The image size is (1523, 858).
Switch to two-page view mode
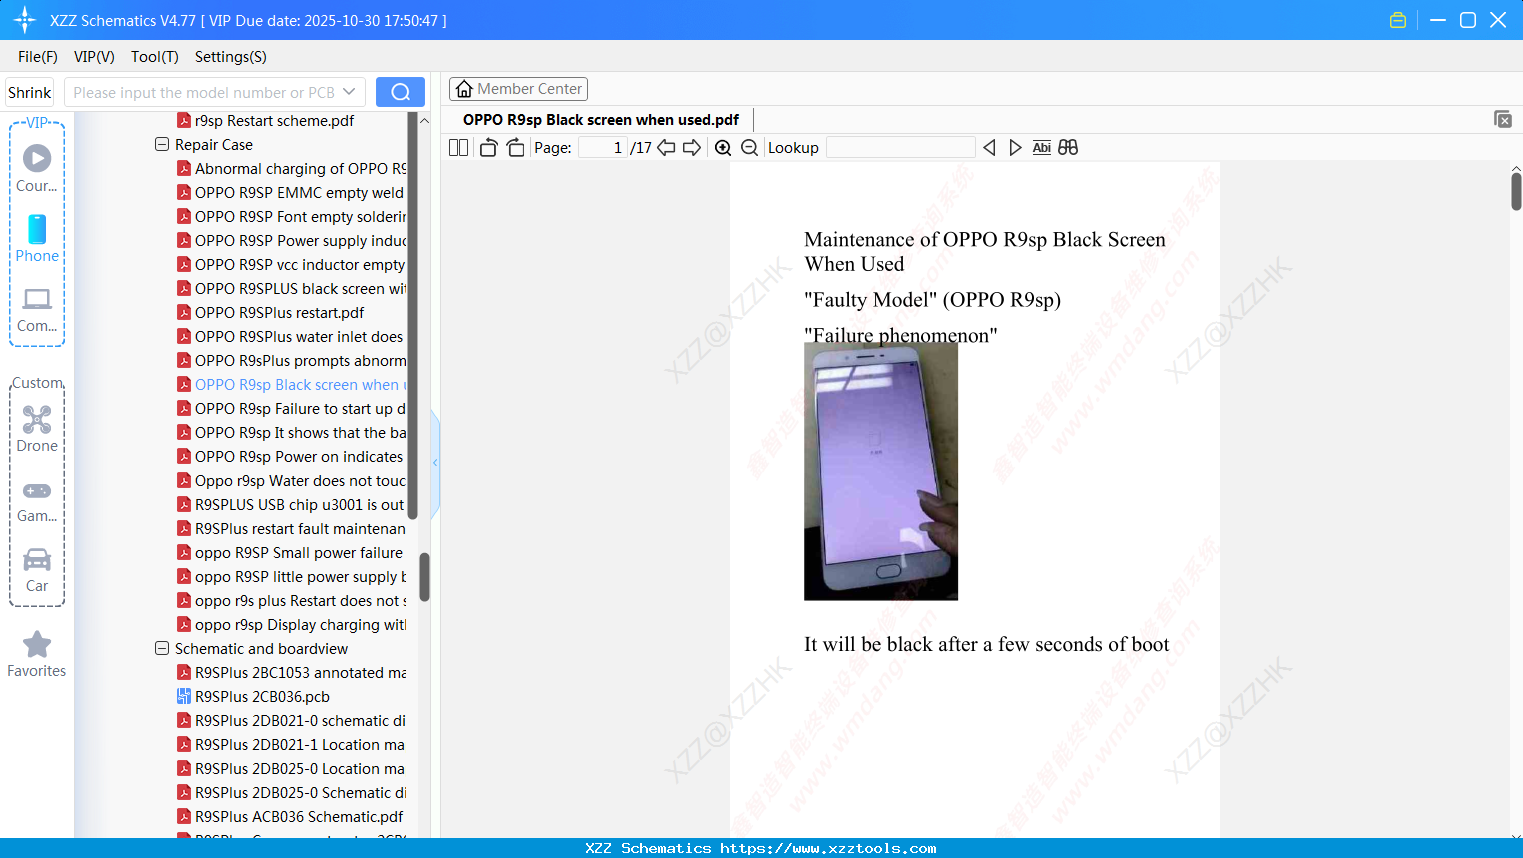458,147
